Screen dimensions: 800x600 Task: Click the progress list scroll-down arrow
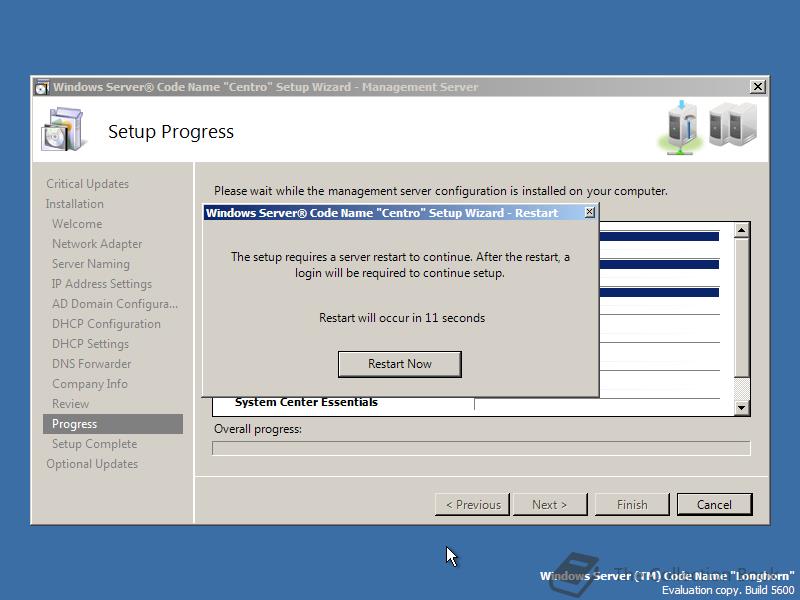tap(741, 408)
